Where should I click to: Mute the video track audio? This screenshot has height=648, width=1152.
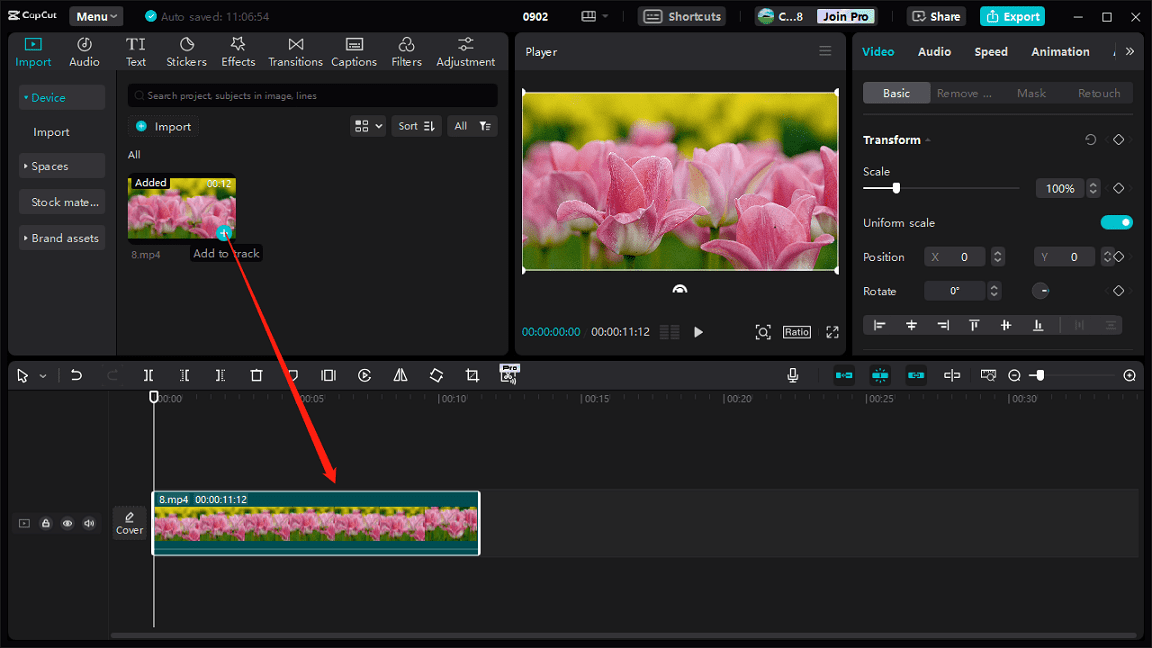pos(89,523)
